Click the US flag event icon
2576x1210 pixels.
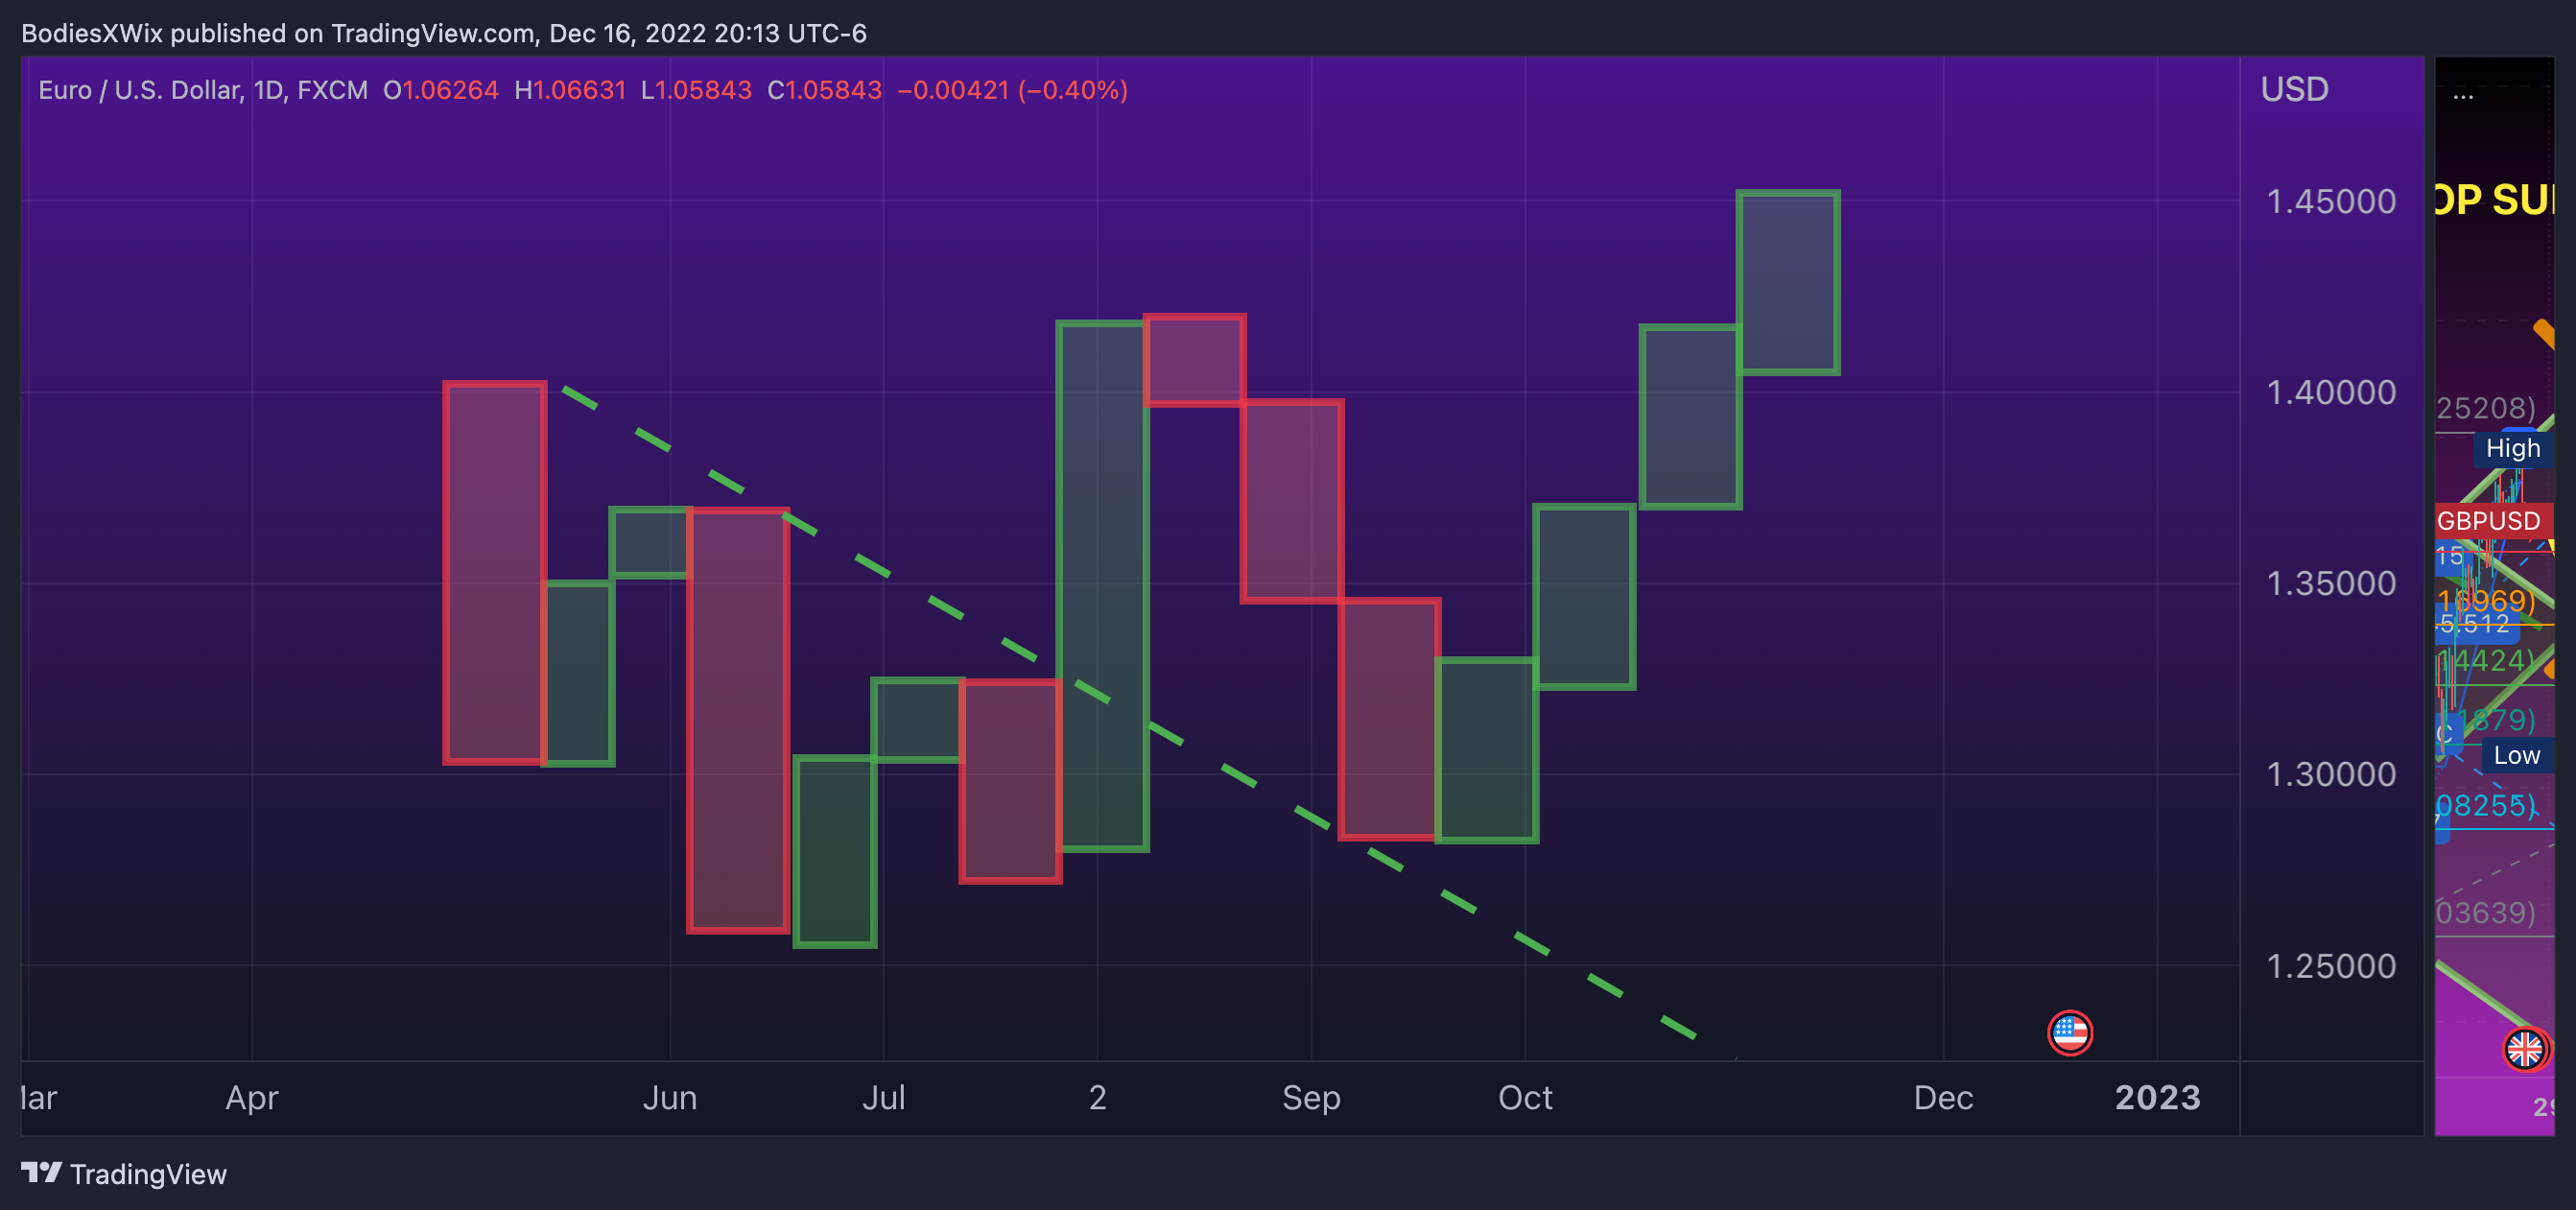tap(2069, 1032)
